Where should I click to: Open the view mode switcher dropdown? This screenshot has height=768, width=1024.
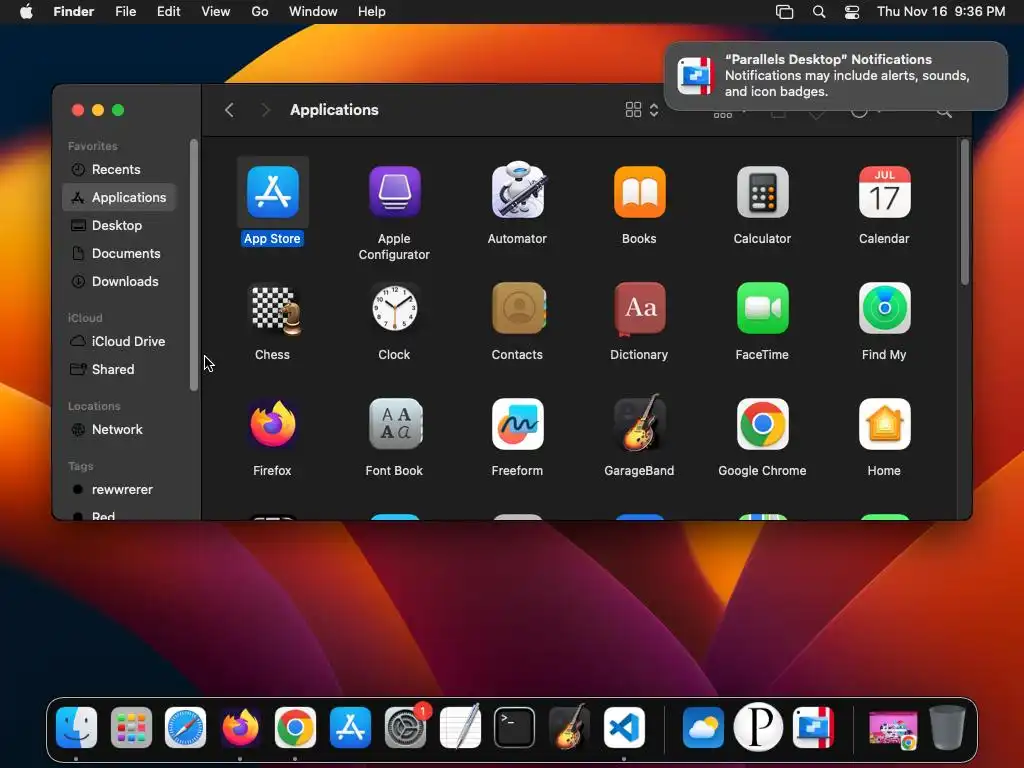(642, 110)
